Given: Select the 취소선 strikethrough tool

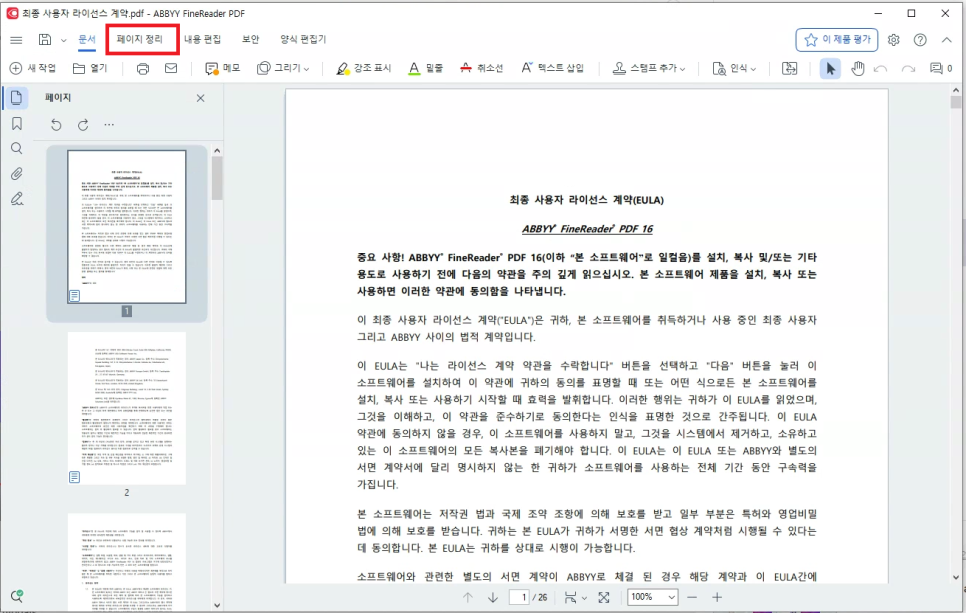Looking at the screenshot, I should coord(481,68).
